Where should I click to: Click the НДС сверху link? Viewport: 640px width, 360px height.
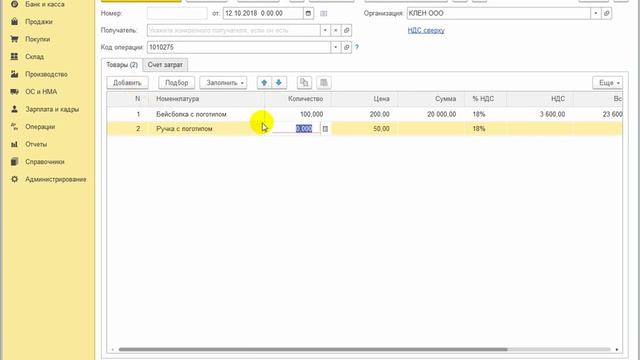[426, 30]
